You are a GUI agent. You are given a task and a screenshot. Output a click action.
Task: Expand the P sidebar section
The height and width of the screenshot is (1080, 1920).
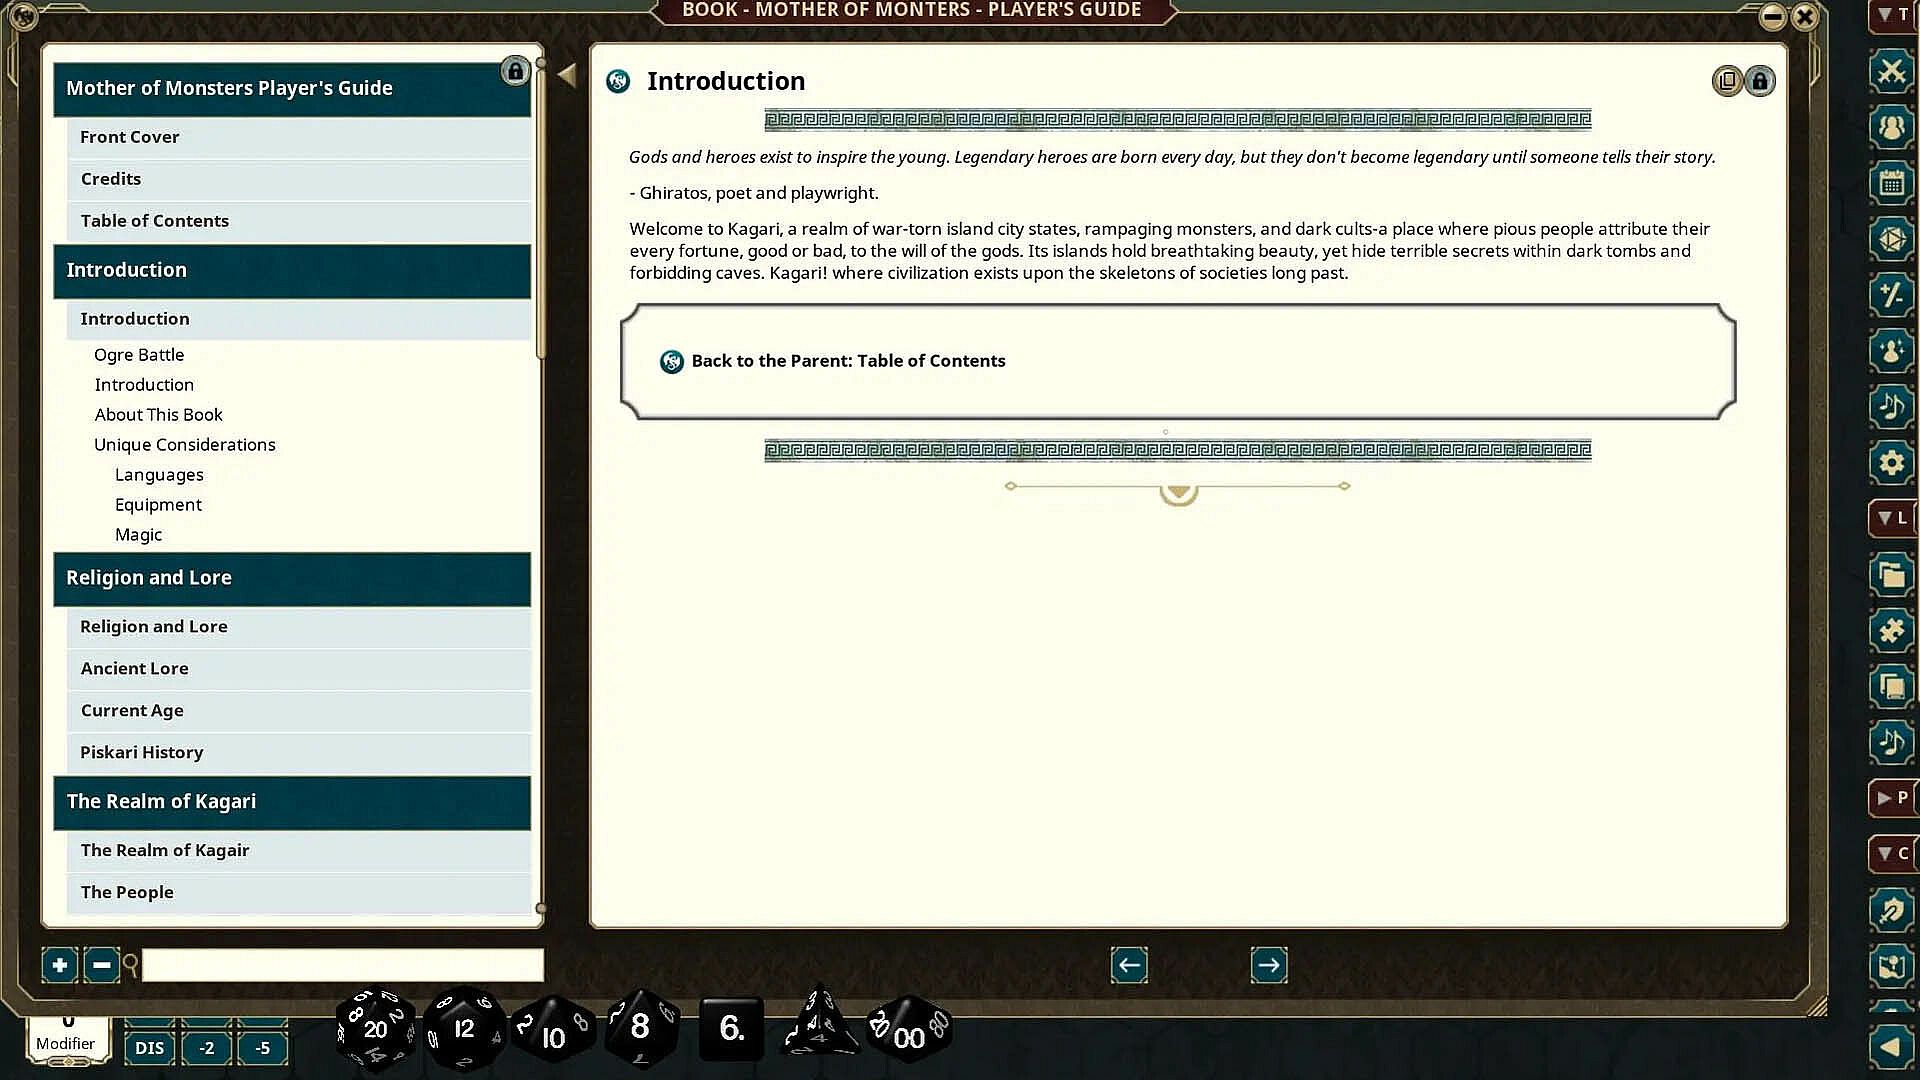tap(1892, 798)
